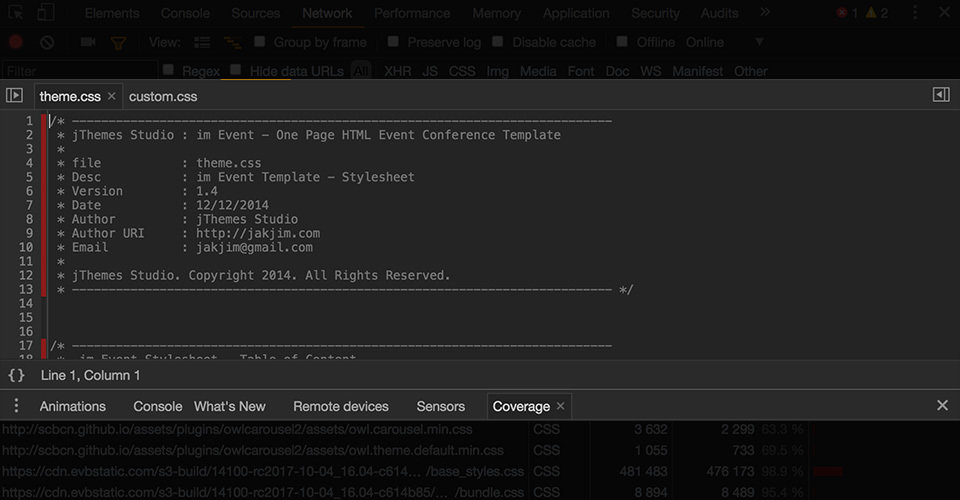
Task: Open the Performance panel
Action: coord(411,13)
